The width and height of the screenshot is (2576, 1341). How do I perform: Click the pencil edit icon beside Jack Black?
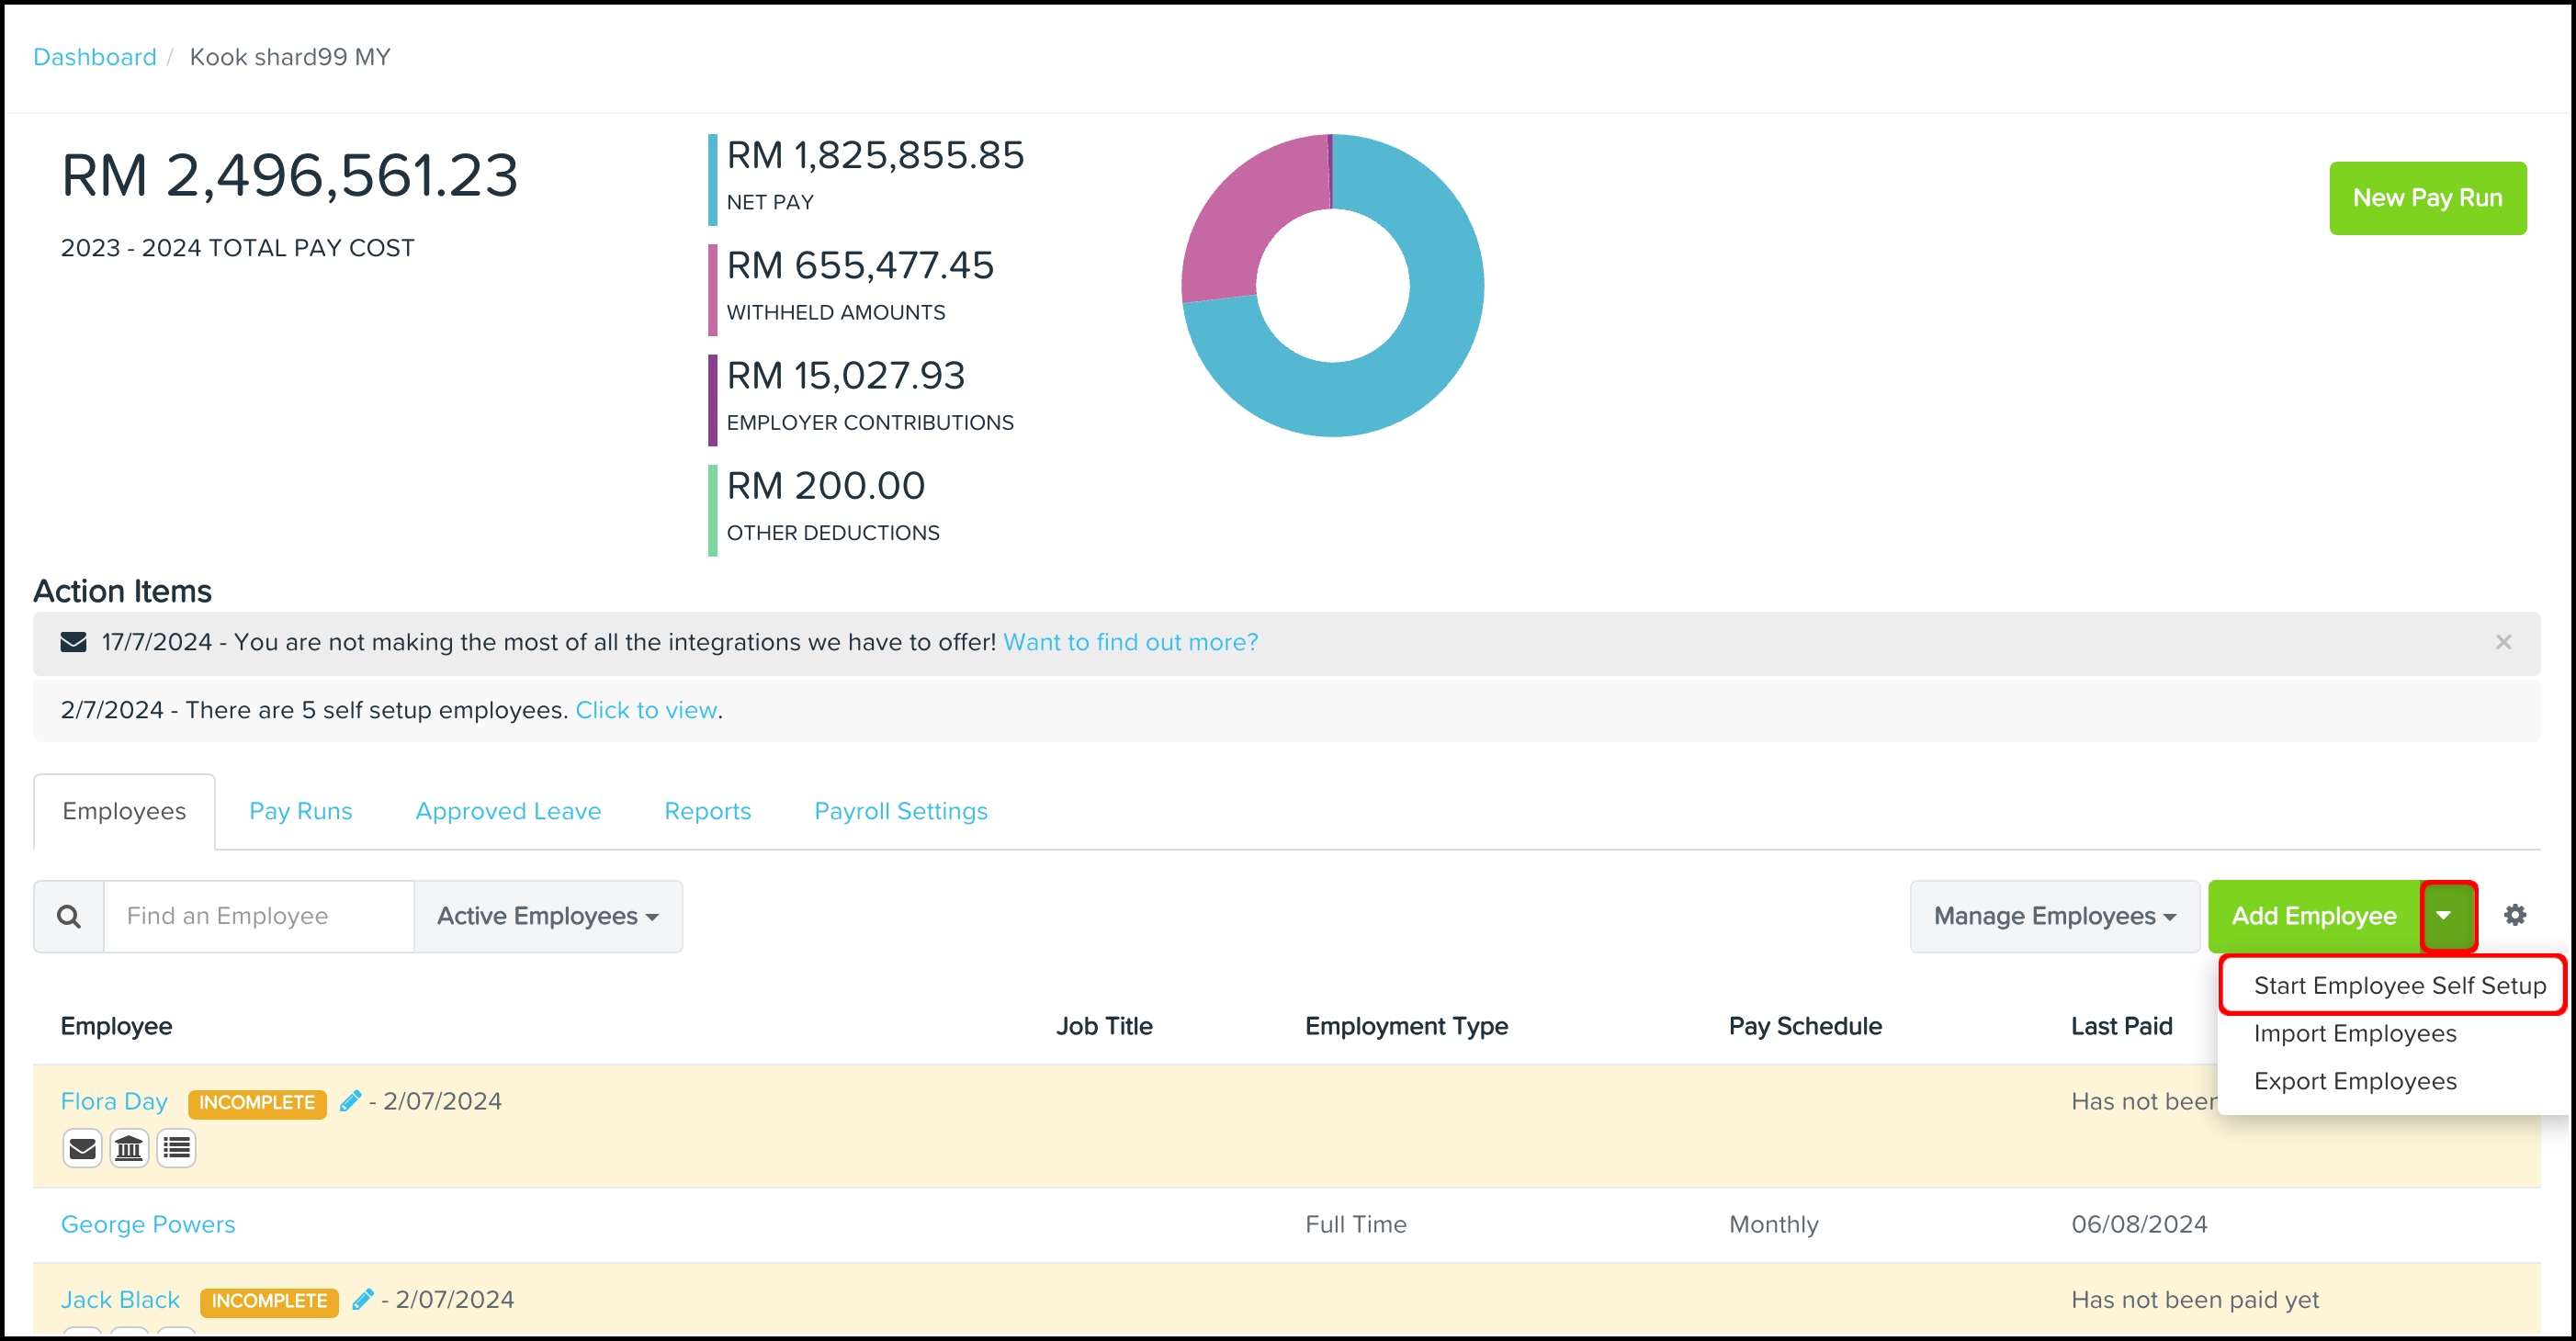pyautogui.click(x=362, y=1299)
